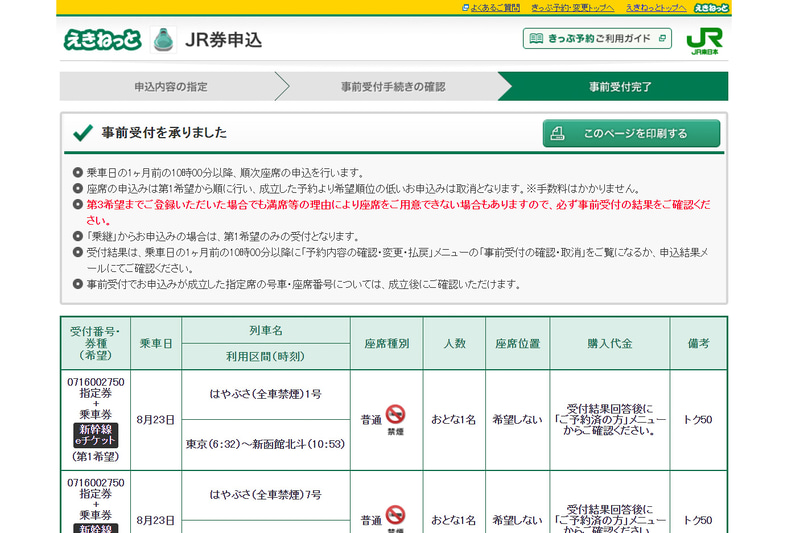Screen dimensions: 800x533
Task: Click the 号車・座席番号 bullet line
Action: point(304,284)
